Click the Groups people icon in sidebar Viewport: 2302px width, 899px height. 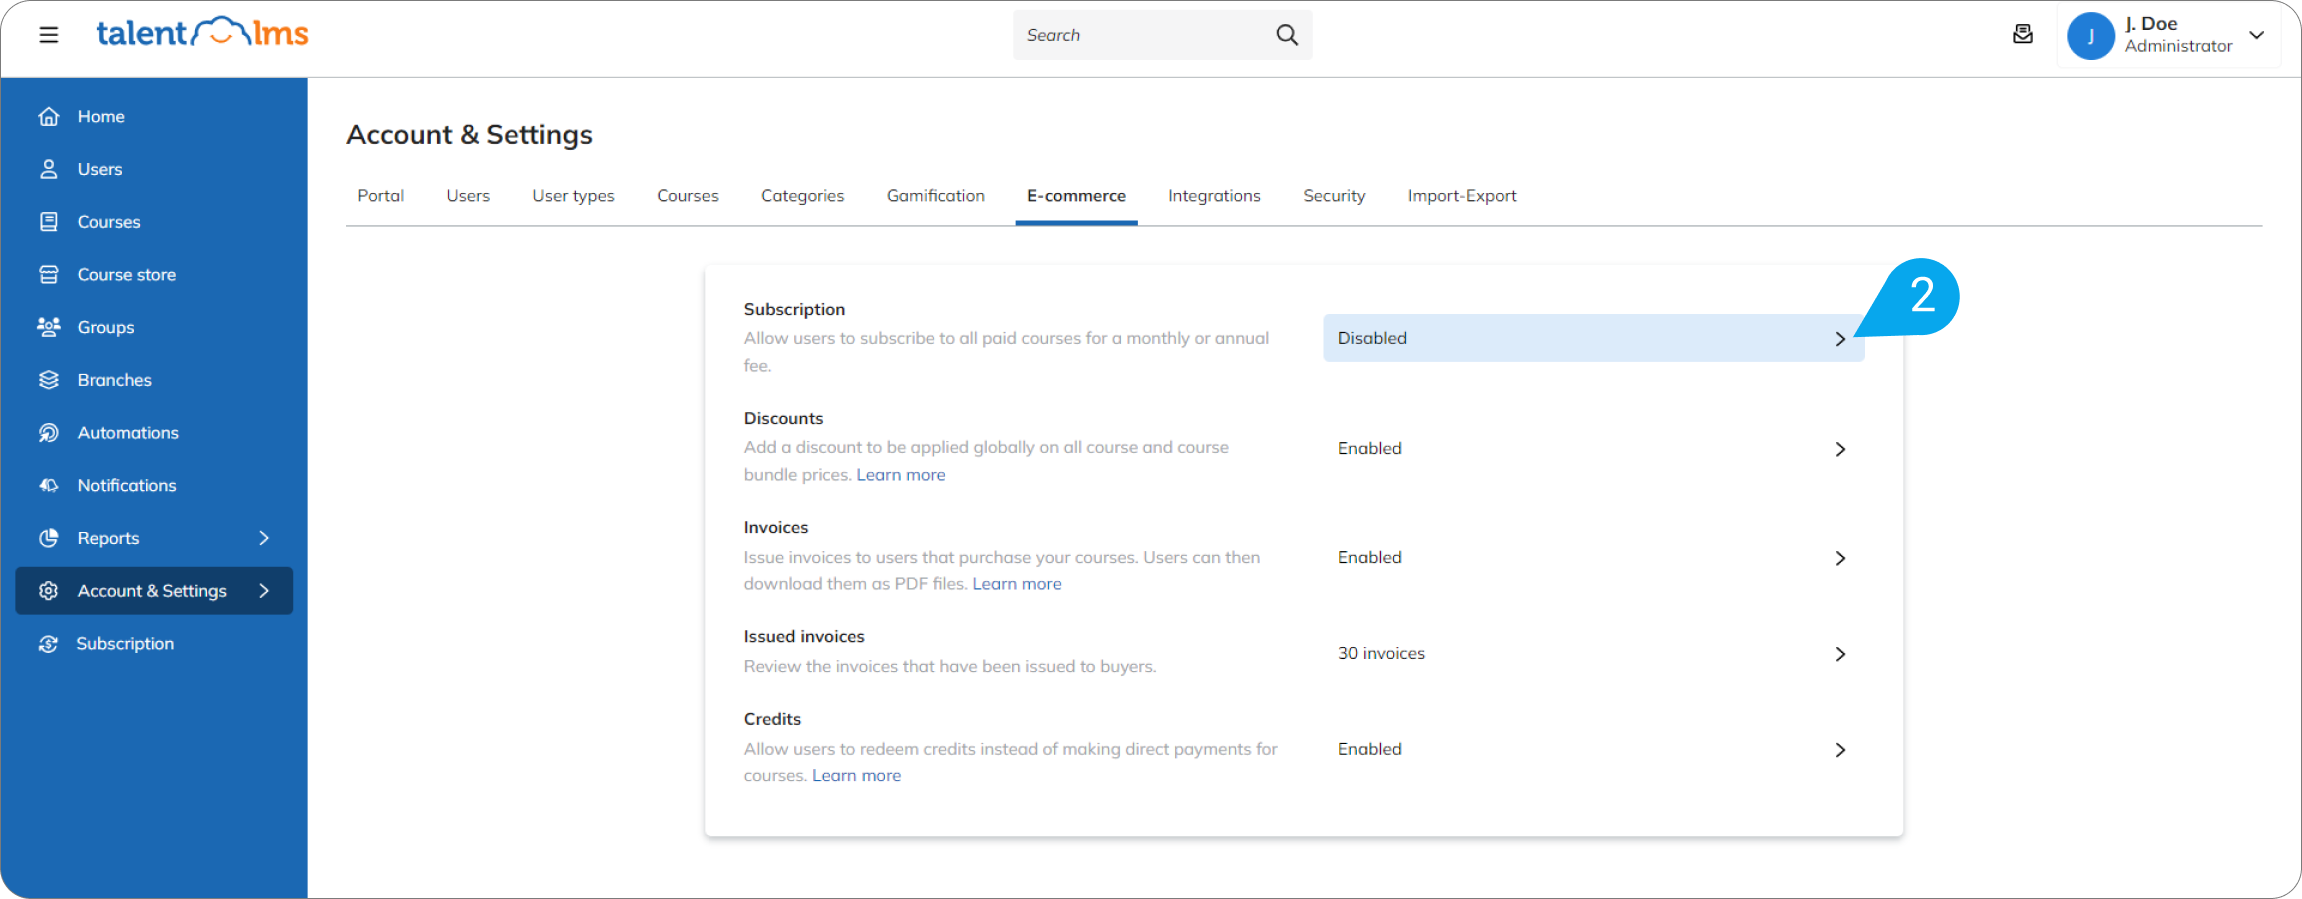pos(48,327)
